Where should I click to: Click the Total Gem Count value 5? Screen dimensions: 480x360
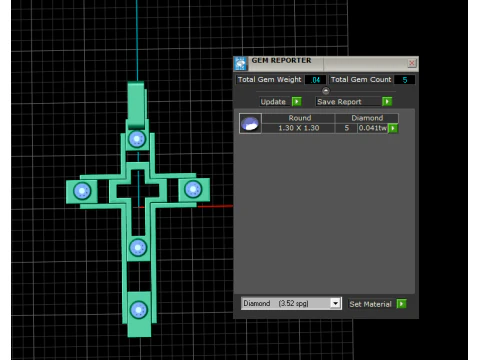pyautogui.click(x=405, y=80)
